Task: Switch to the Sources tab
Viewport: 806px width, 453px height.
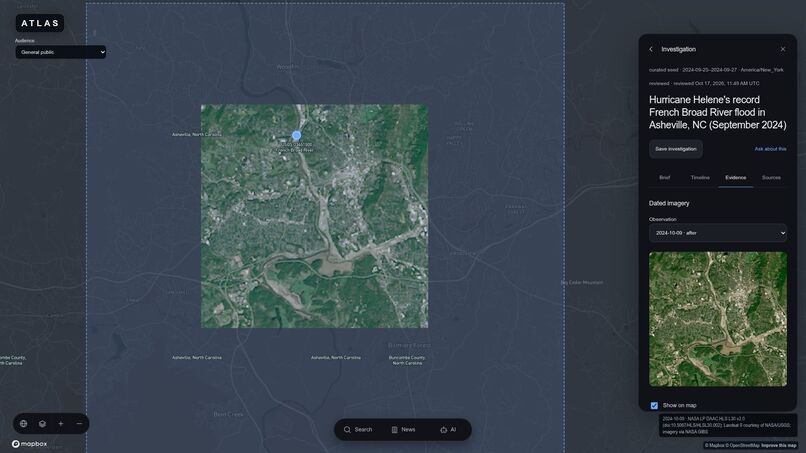Action: pos(771,177)
